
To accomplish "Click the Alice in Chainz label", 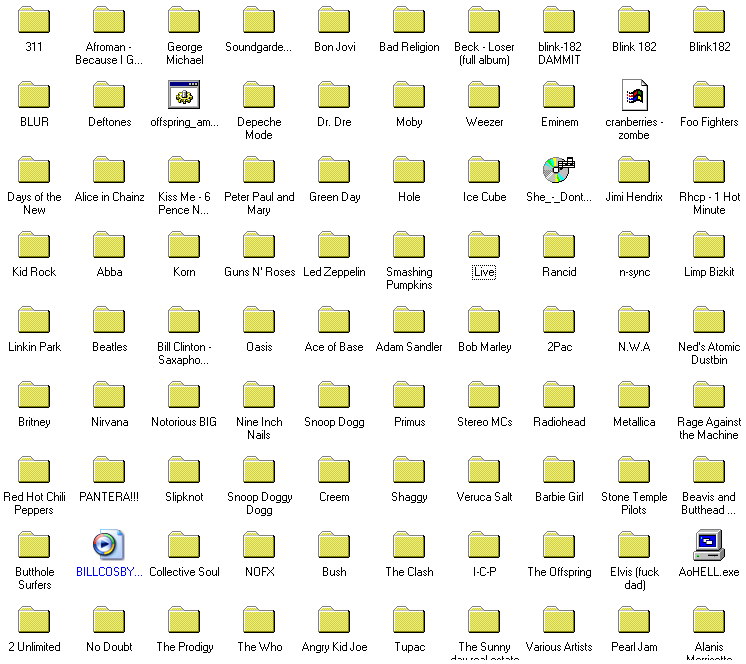I will [x=109, y=197].
